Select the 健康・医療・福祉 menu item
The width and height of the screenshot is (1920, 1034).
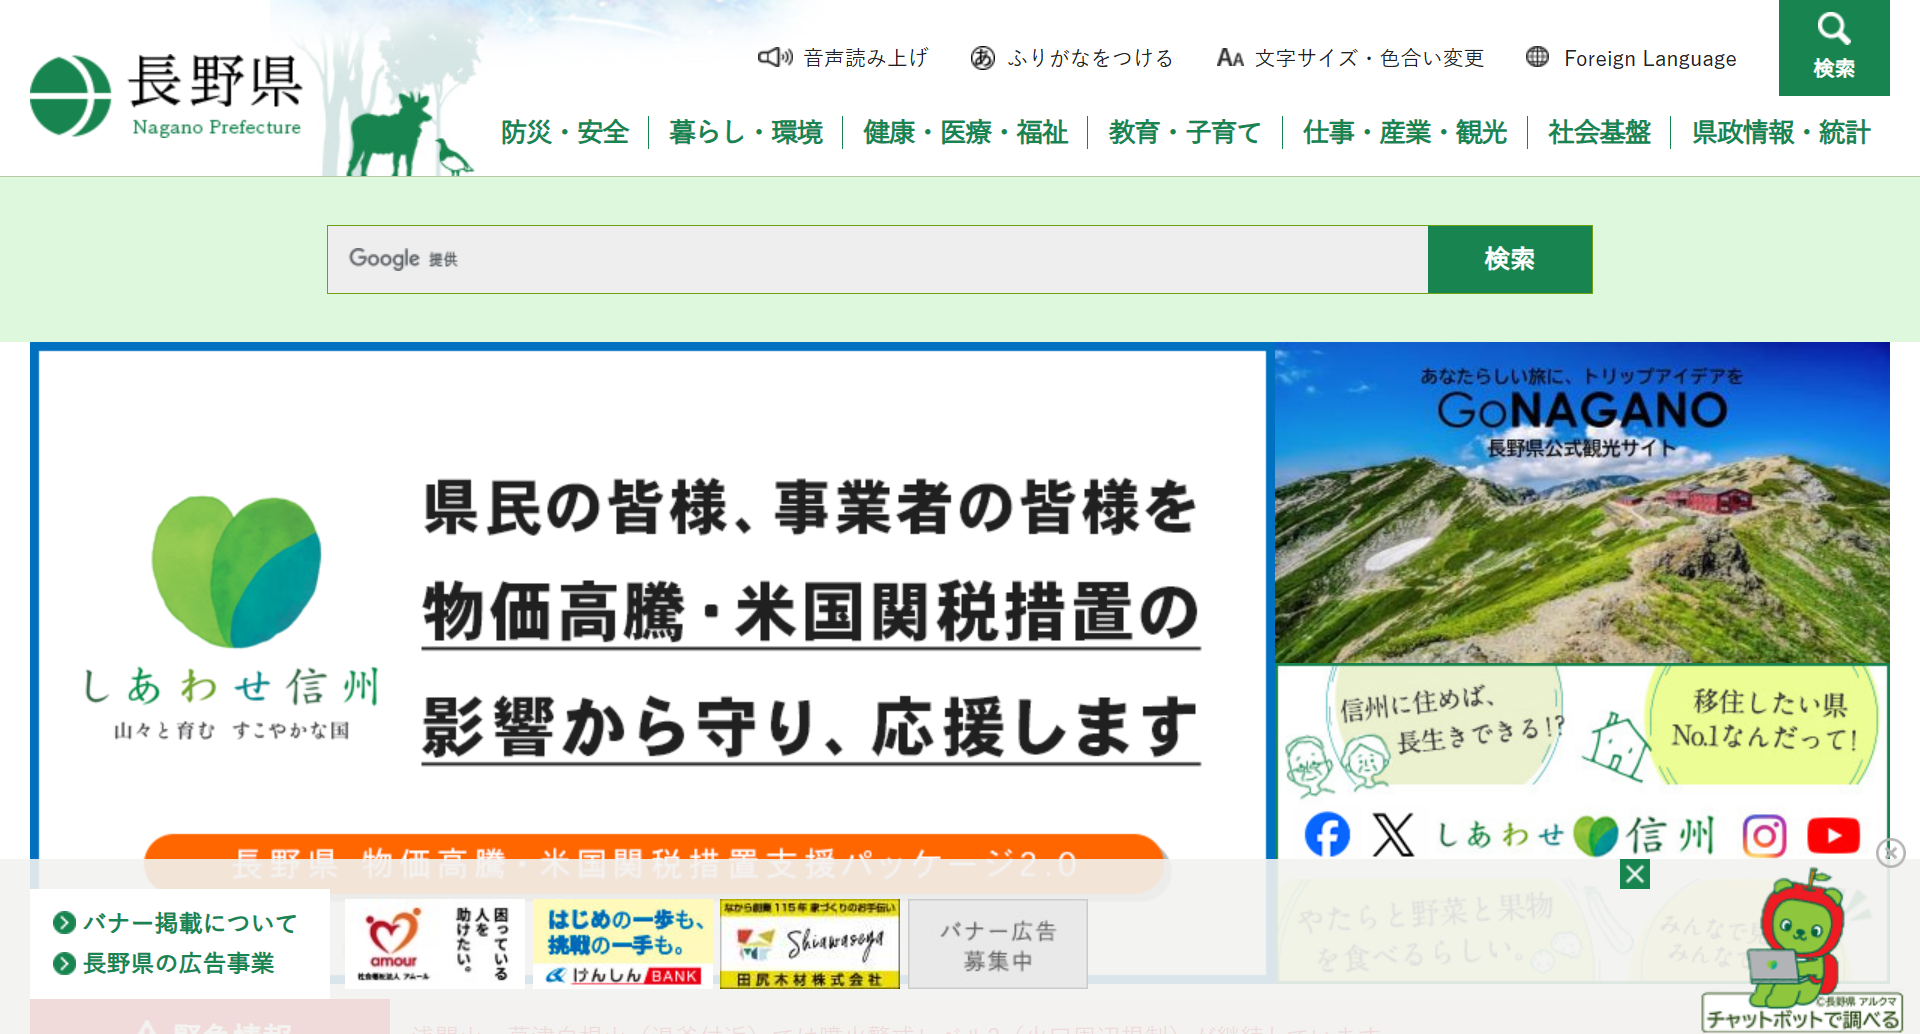[965, 132]
